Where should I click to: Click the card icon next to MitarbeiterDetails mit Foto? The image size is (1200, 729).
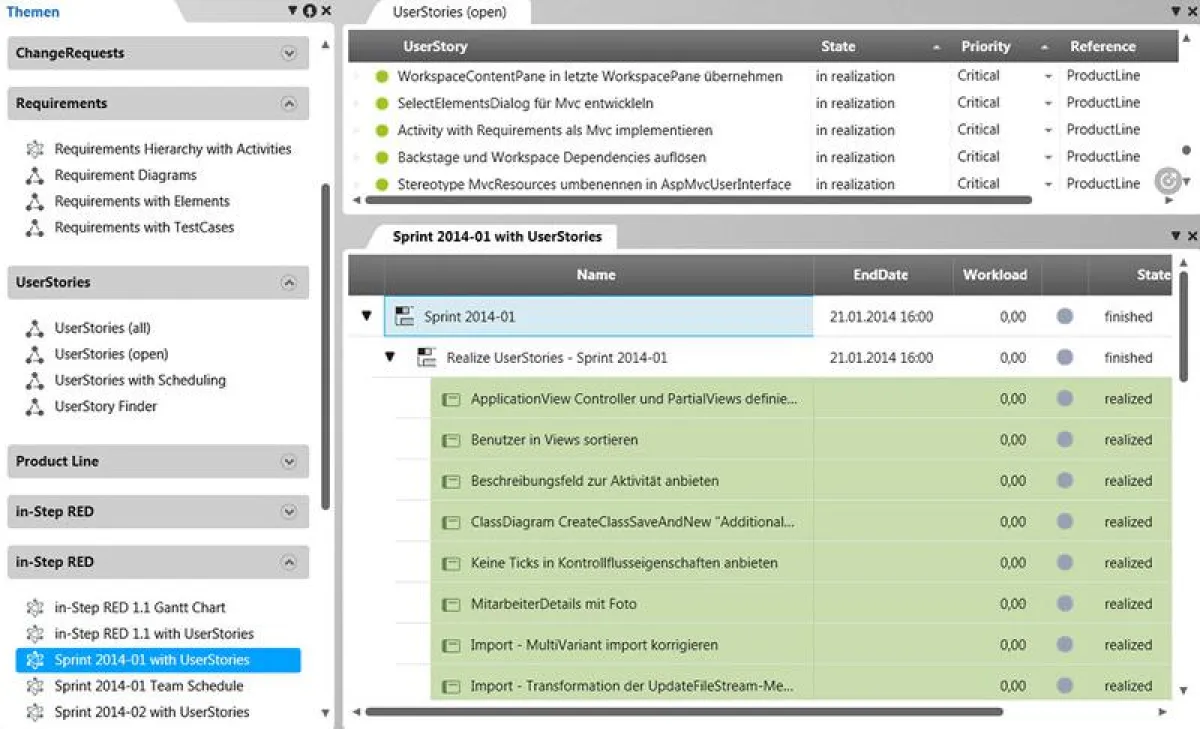click(x=450, y=603)
